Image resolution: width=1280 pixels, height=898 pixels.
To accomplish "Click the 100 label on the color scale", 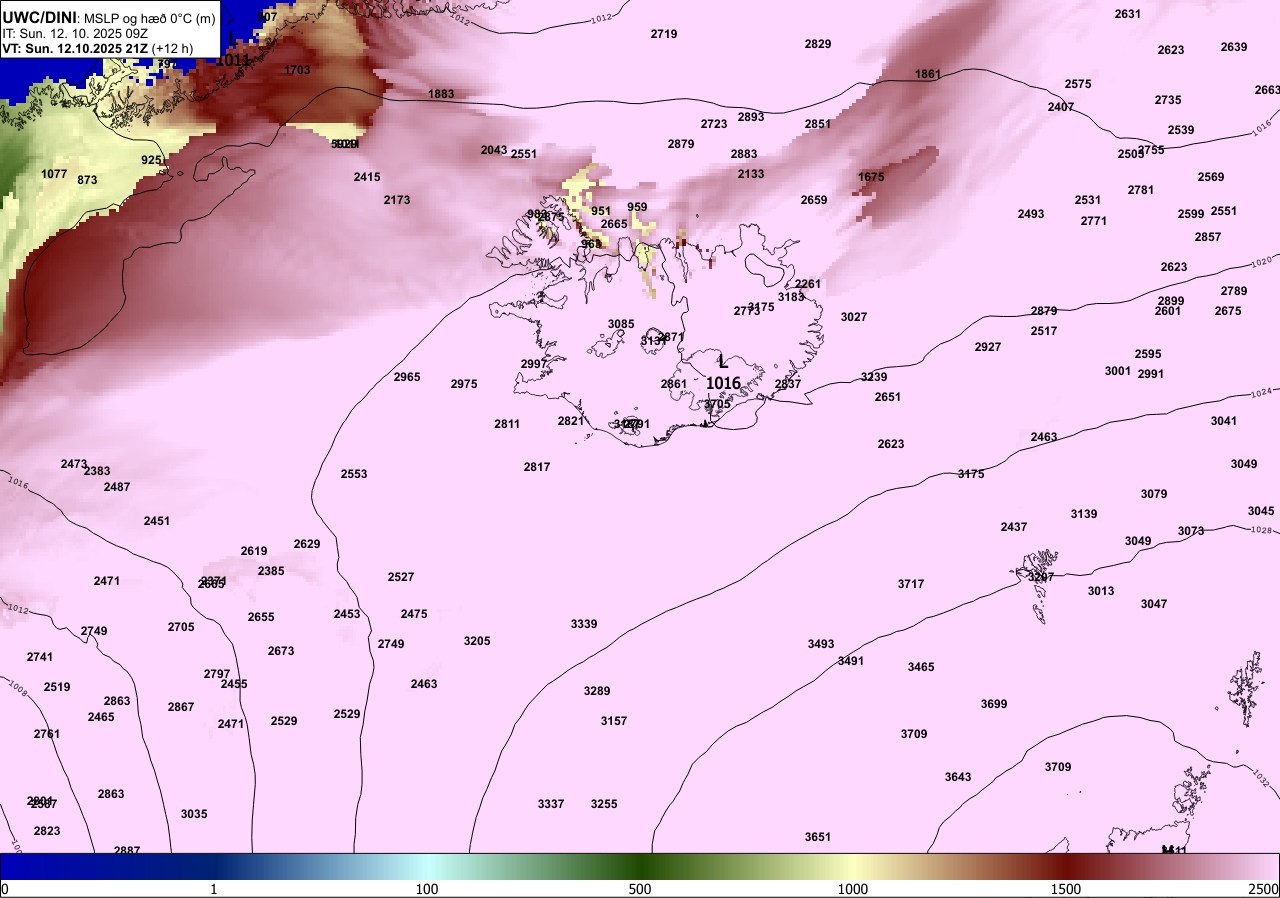I will tap(427, 890).
